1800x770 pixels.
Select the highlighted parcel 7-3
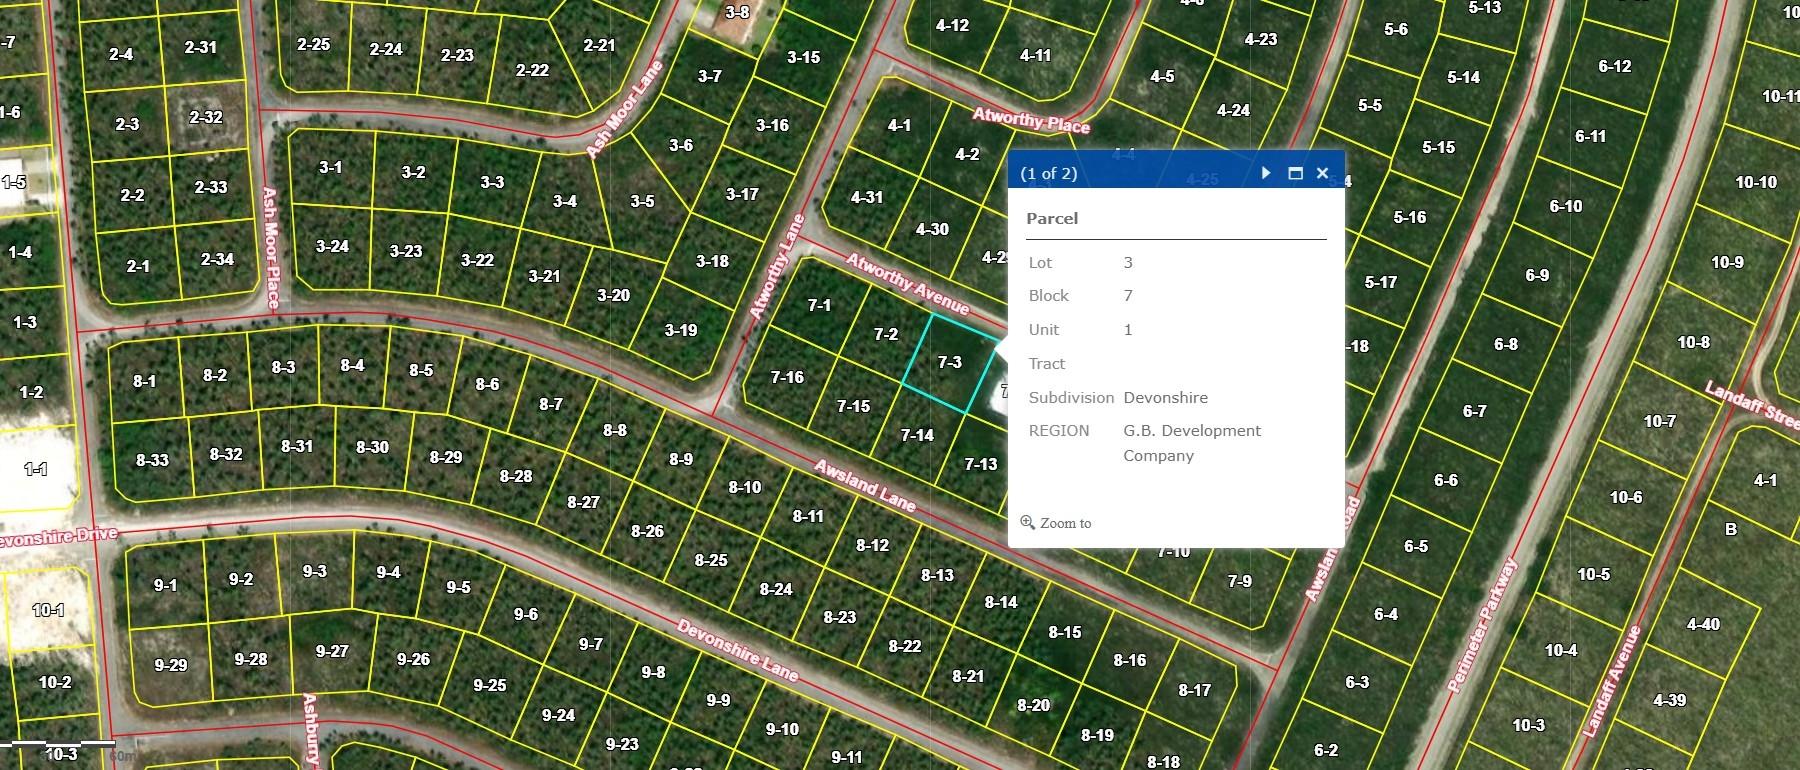(x=949, y=362)
